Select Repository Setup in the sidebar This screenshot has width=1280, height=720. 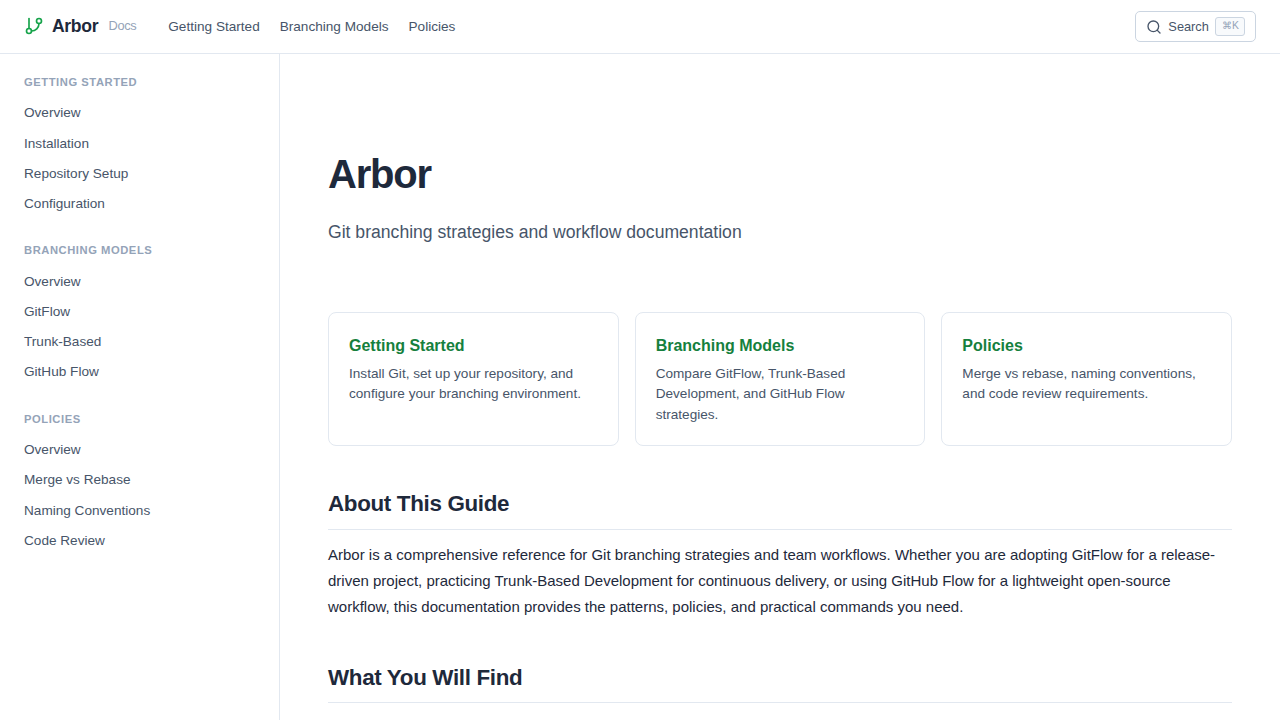(x=76, y=173)
